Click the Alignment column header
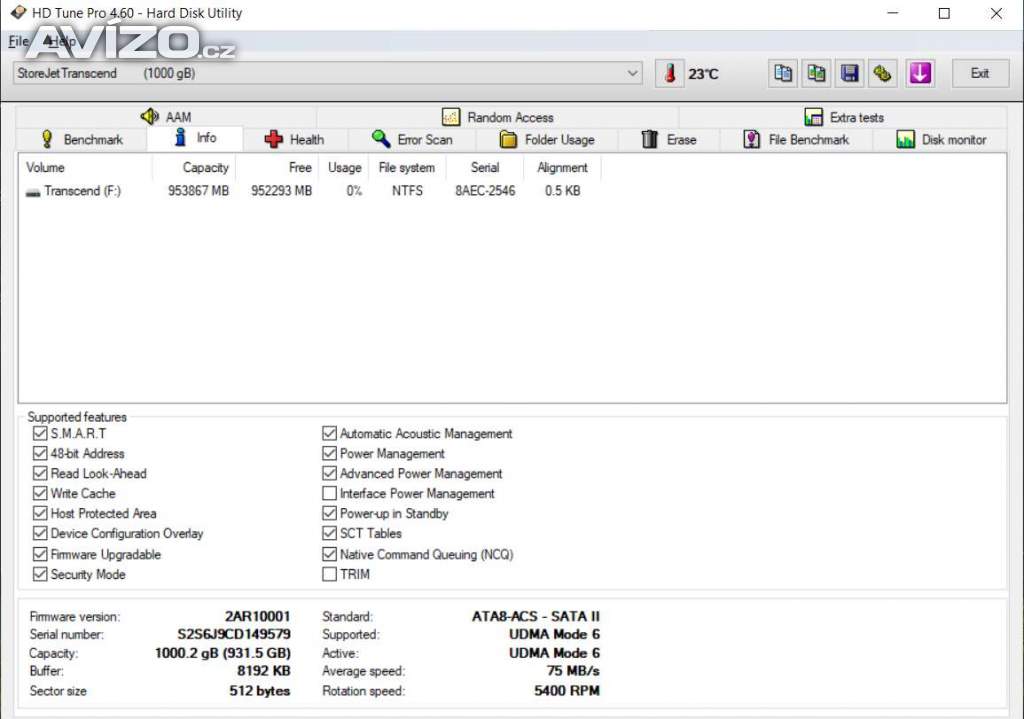 point(562,168)
